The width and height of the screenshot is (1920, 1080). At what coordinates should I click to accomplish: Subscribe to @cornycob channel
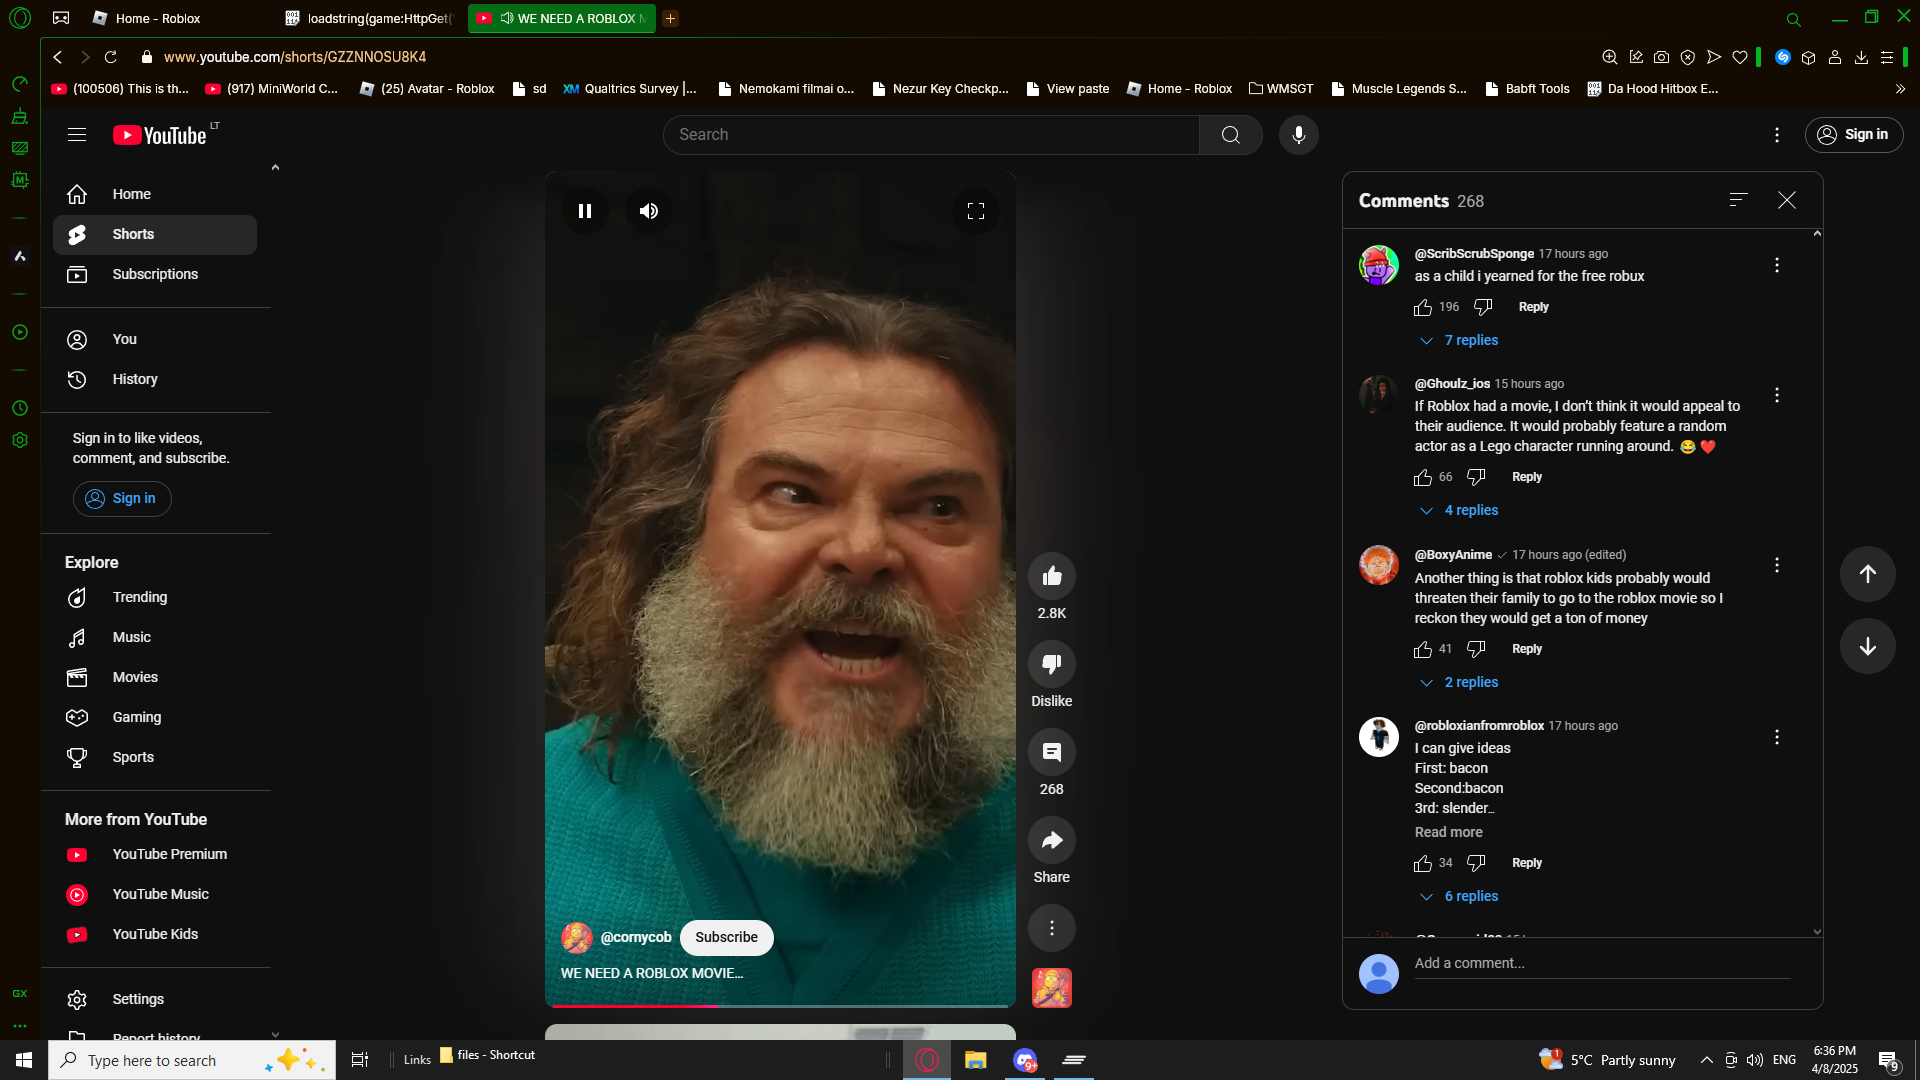pos(726,937)
